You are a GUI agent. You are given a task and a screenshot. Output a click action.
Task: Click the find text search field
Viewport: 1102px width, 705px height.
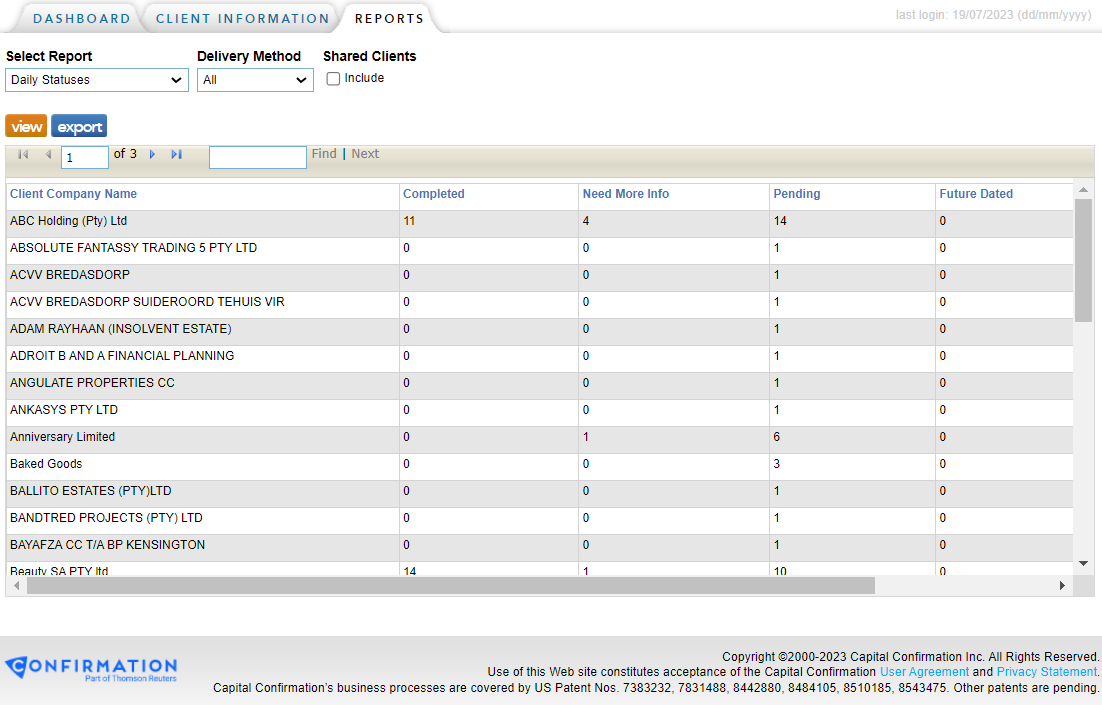[257, 157]
